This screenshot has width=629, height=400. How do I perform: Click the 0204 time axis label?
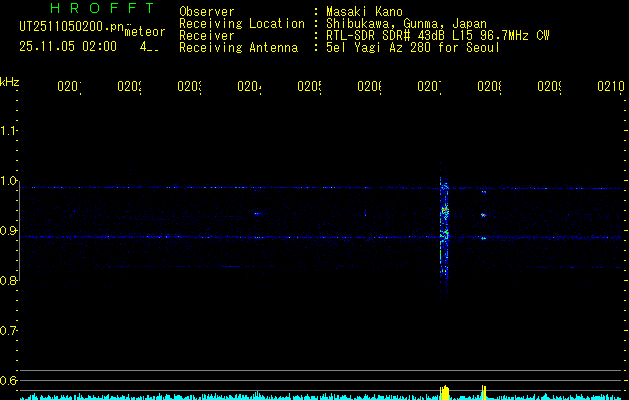tap(250, 86)
